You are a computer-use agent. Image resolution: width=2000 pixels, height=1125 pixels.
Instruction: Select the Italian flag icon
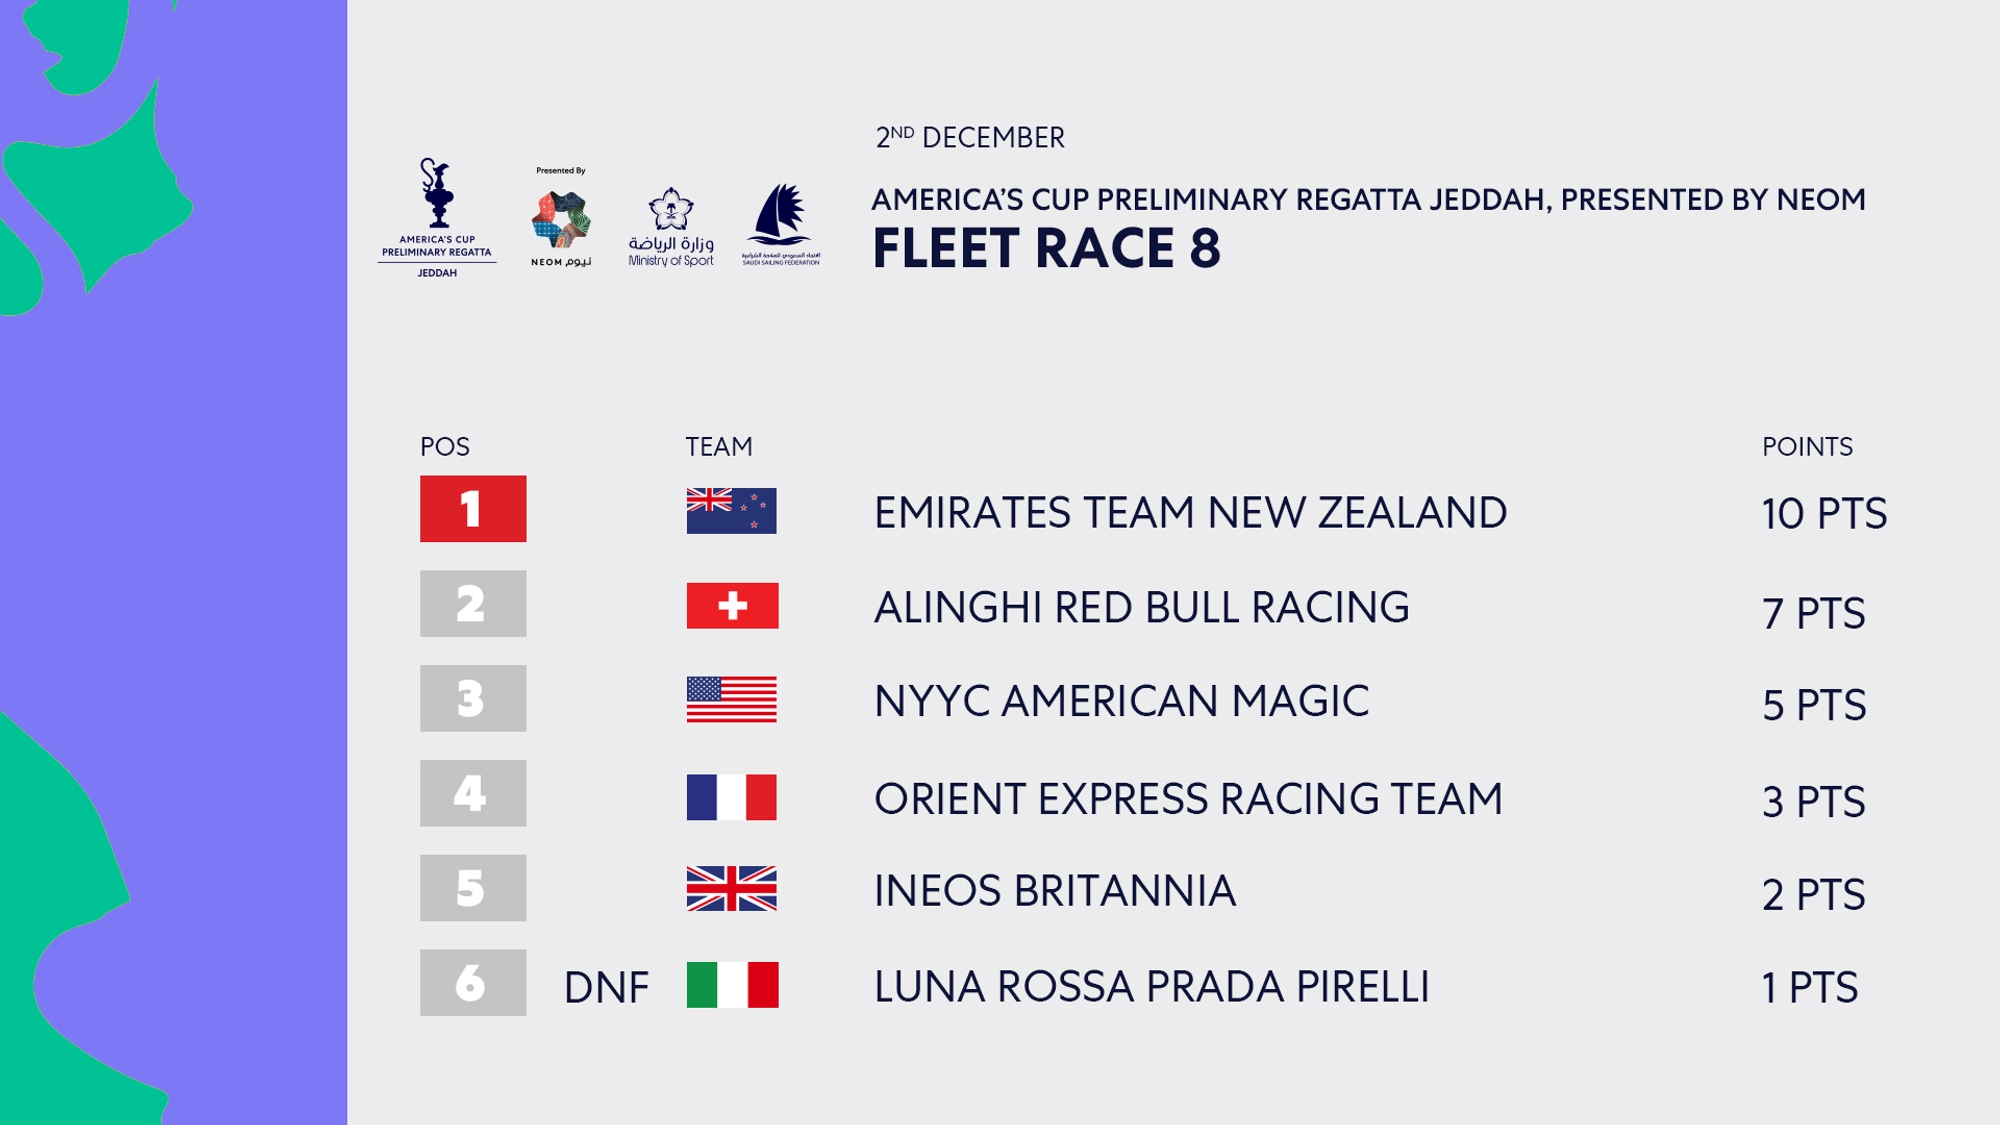pyautogui.click(x=732, y=985)
